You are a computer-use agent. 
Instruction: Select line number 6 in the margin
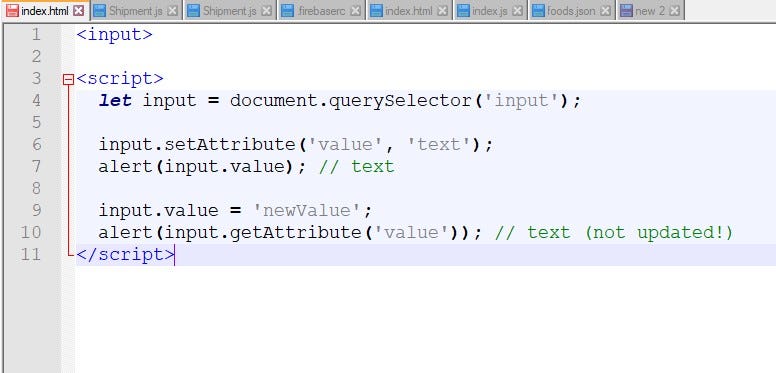(x=36, y=145)
